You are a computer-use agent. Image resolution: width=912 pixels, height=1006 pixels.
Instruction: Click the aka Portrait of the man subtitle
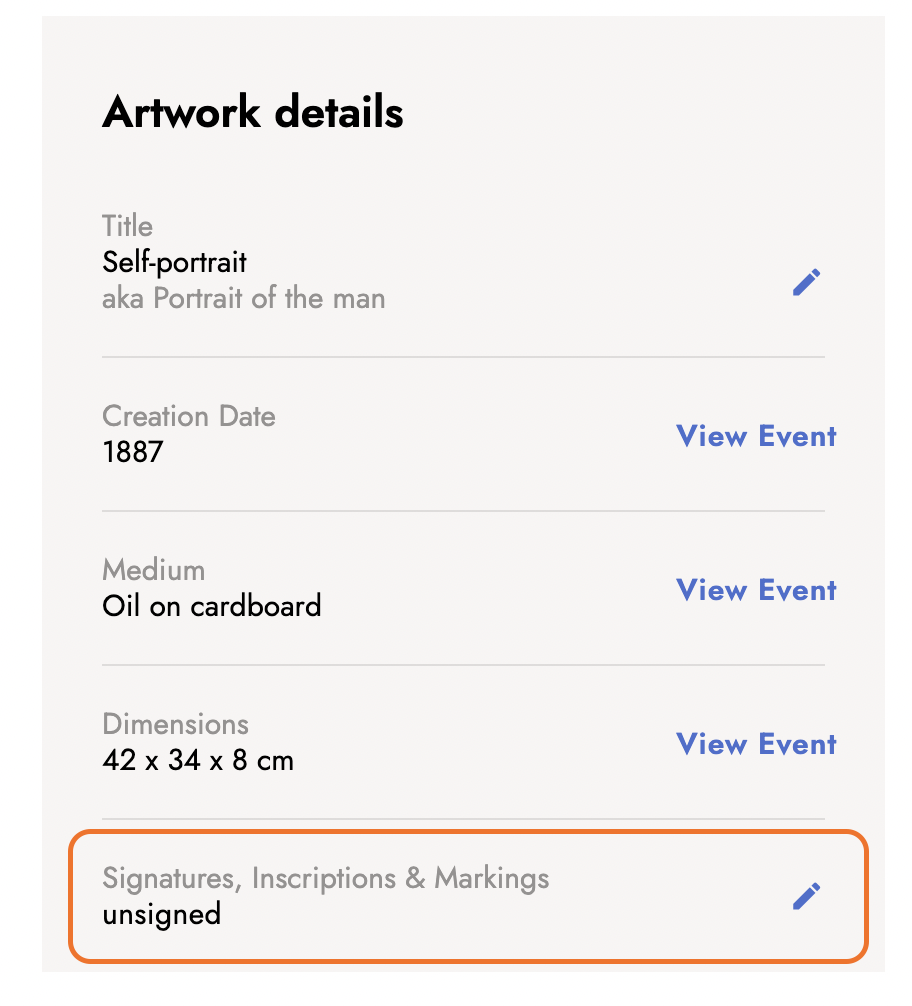(243, 298)
